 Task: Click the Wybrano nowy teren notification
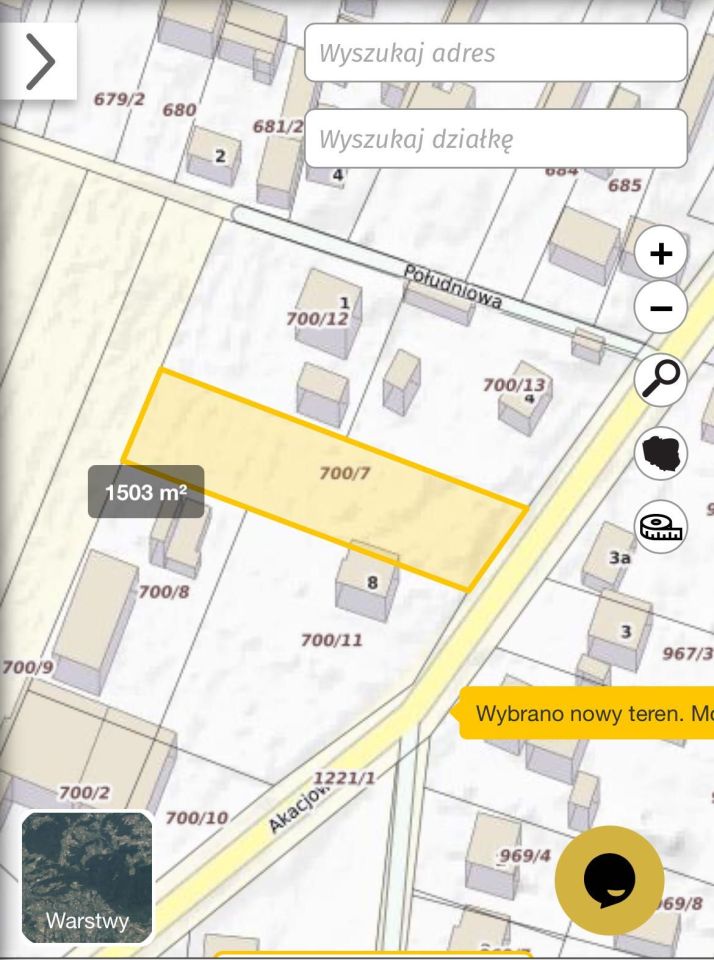tap(587, 713)
